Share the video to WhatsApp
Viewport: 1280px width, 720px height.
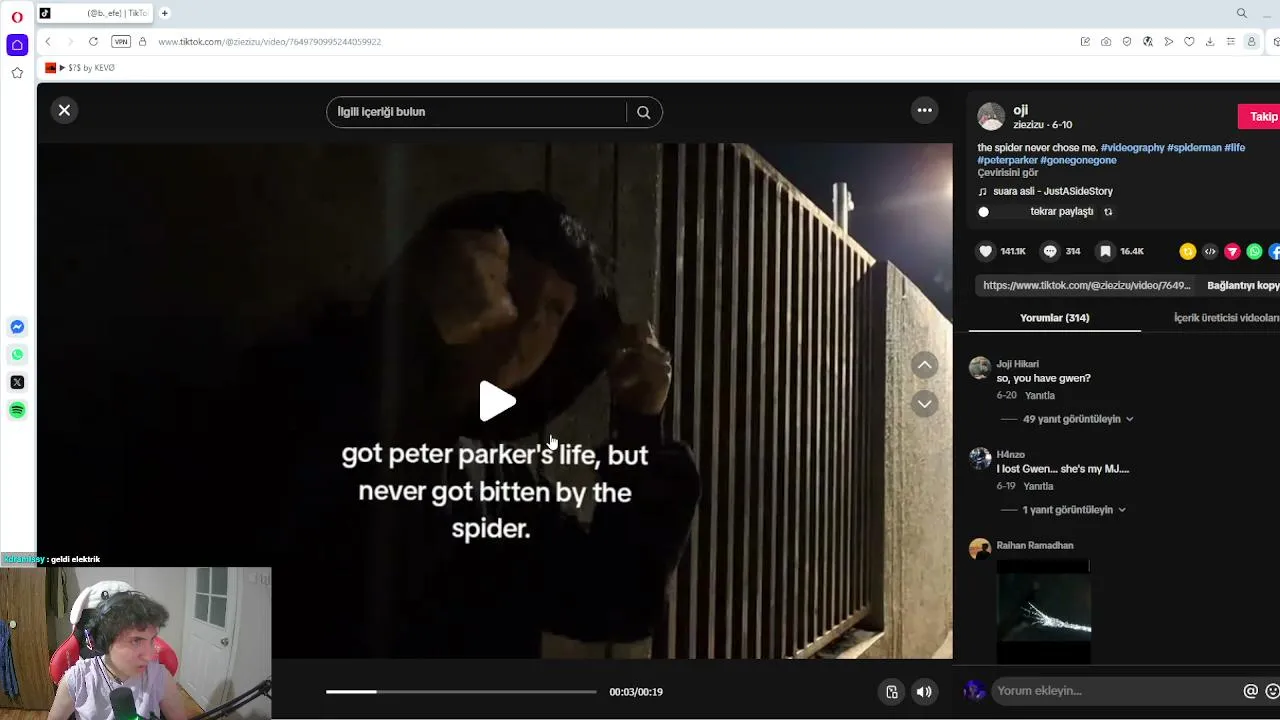point(1254,252)
